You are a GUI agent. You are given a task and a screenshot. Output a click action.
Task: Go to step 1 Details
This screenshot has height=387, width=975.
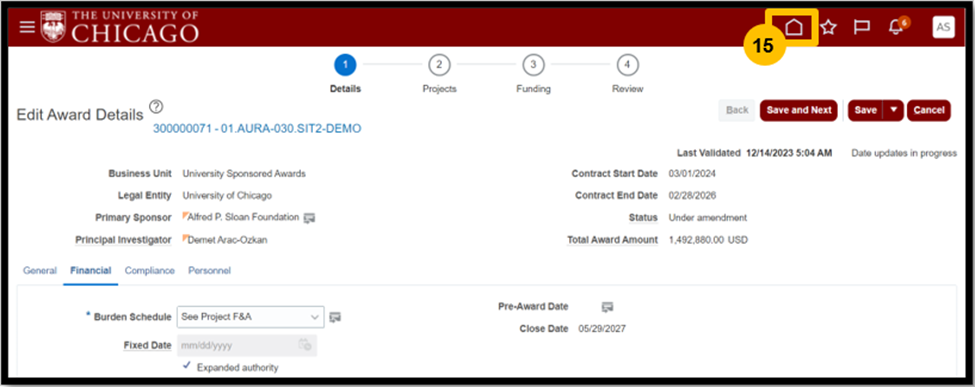tap(345, 64)
